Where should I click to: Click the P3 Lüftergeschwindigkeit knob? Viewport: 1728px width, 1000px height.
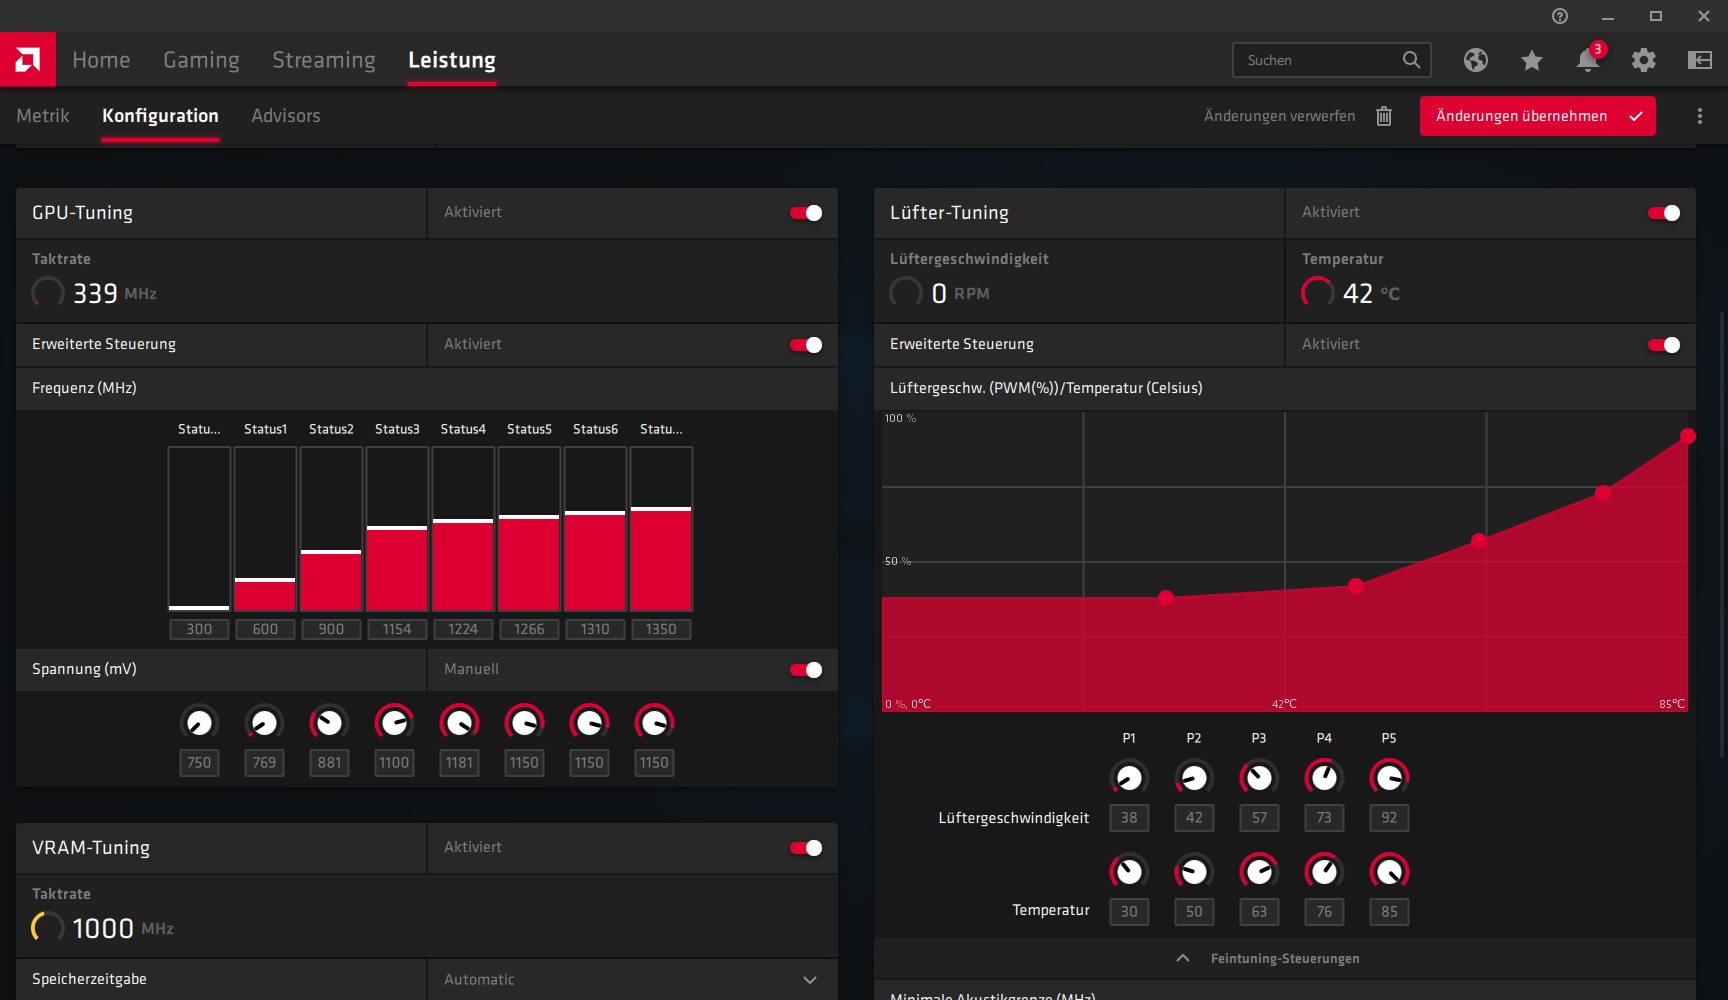(1259, 777)
